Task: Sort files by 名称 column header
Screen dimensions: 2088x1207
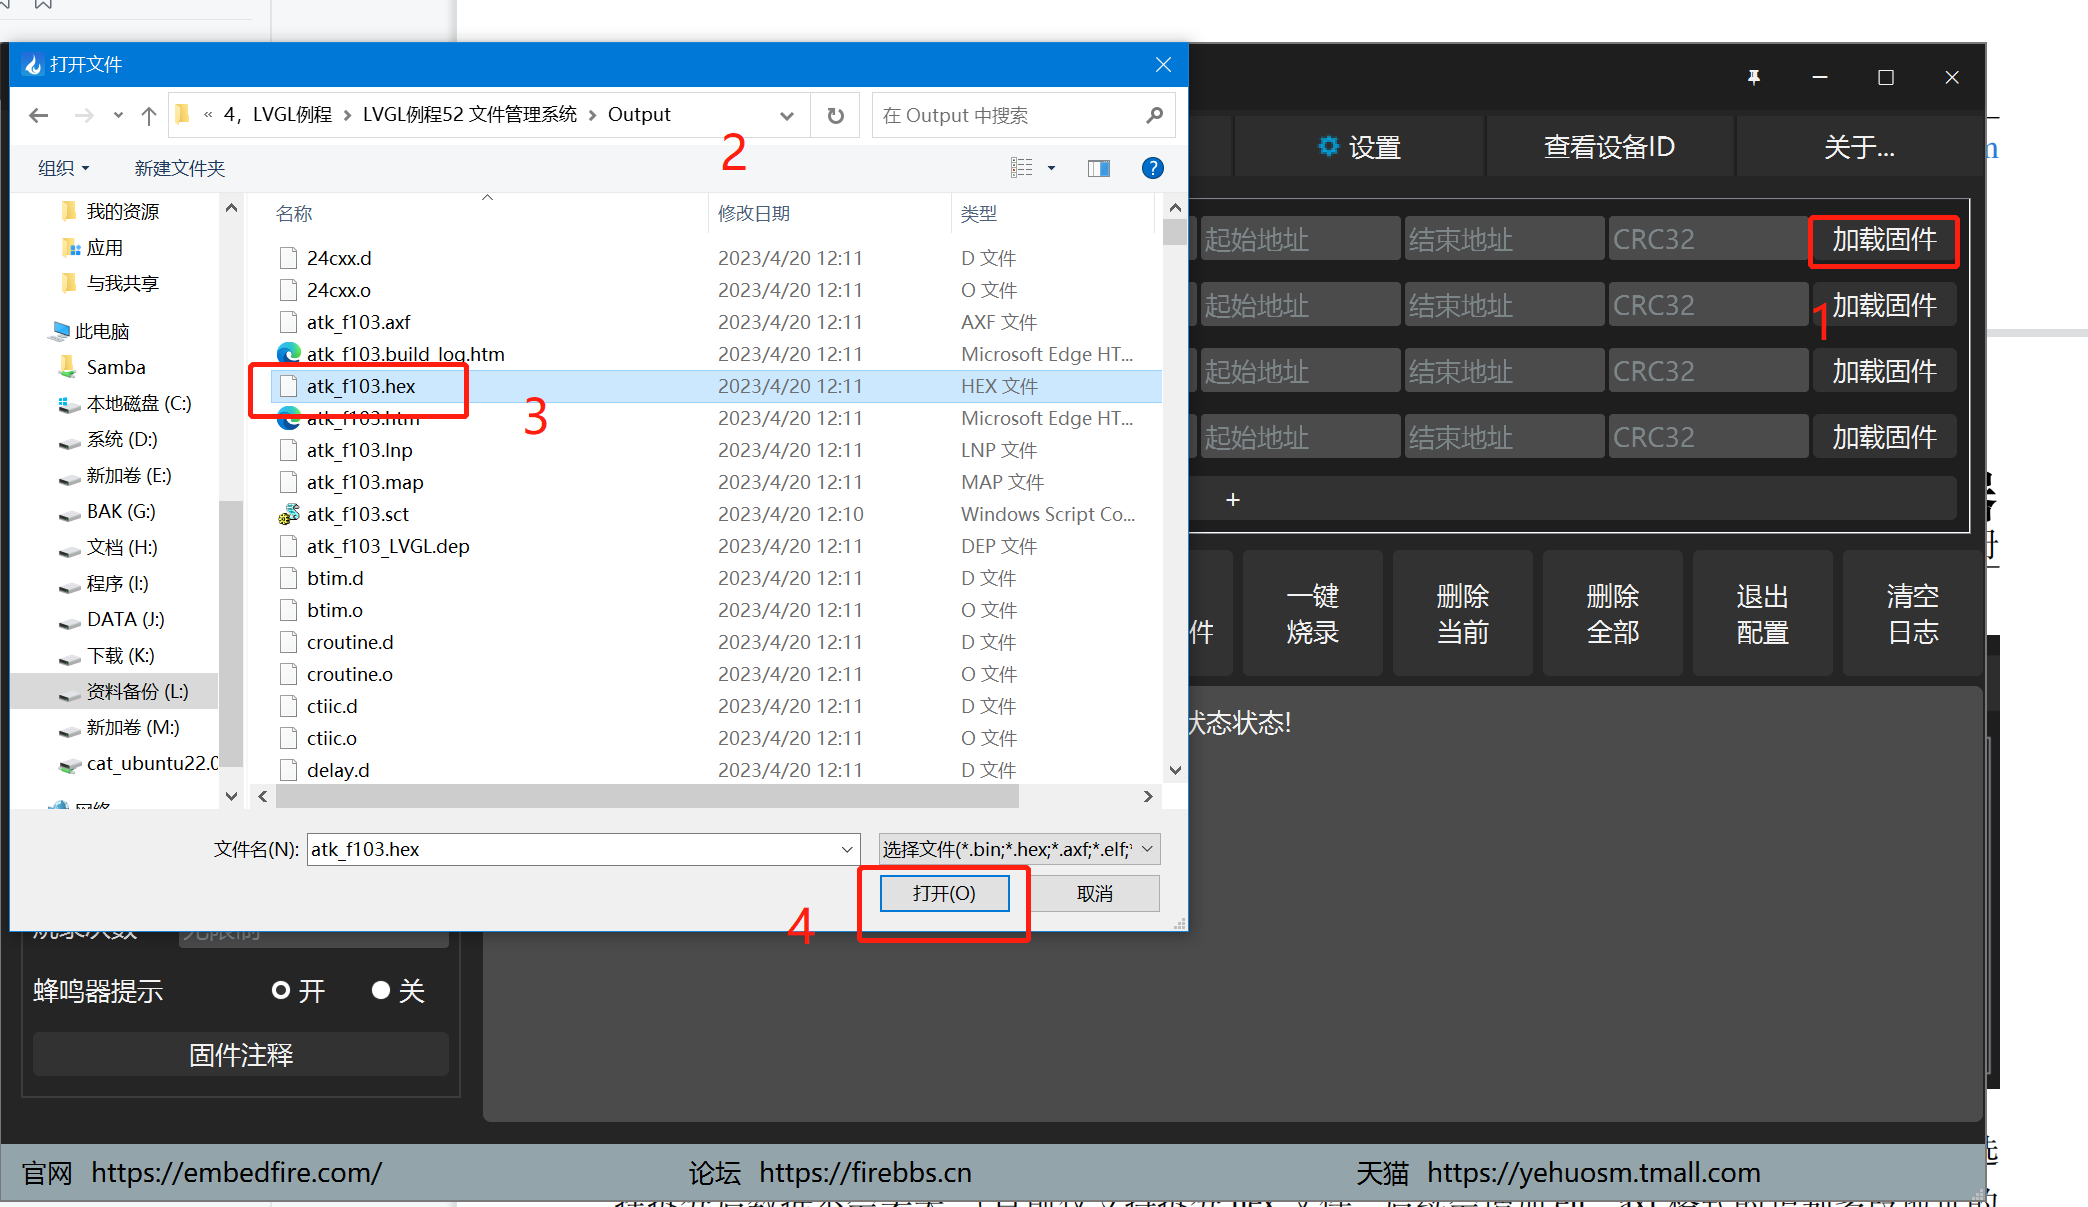Action: pyautogui.click(x=294, y=213)
